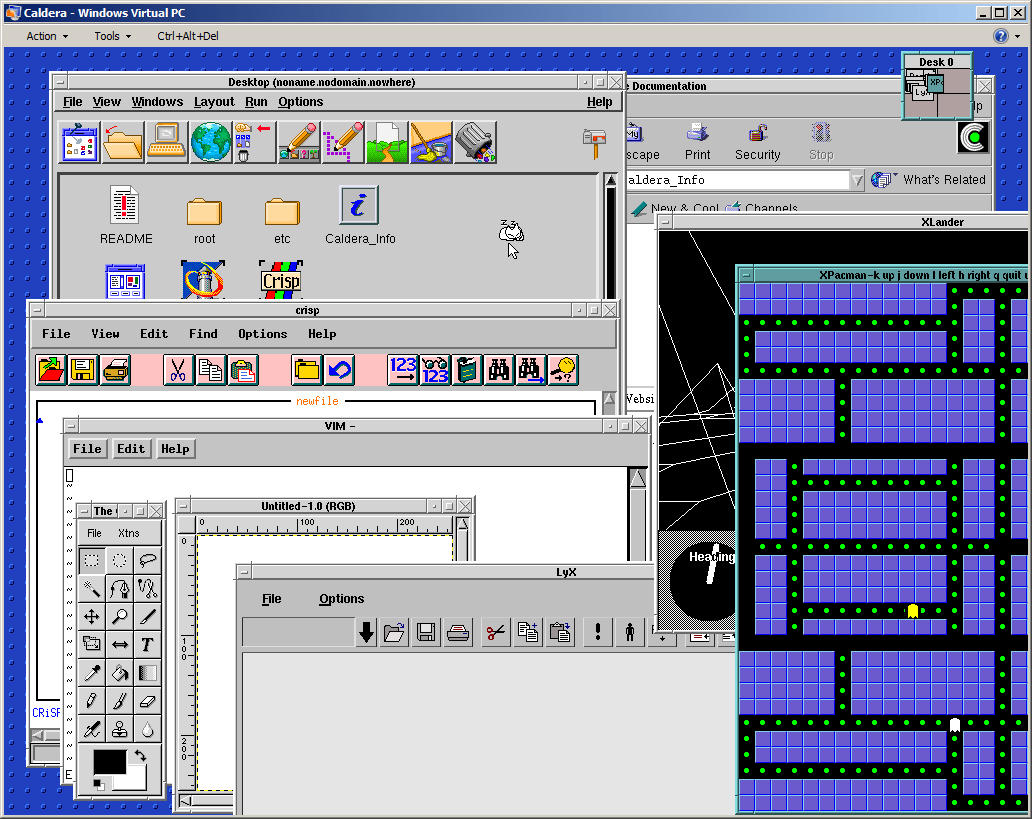Open the Xtns menu in GIMP toolbox
The image size is (1032, 819).
(x=129, y=533)
